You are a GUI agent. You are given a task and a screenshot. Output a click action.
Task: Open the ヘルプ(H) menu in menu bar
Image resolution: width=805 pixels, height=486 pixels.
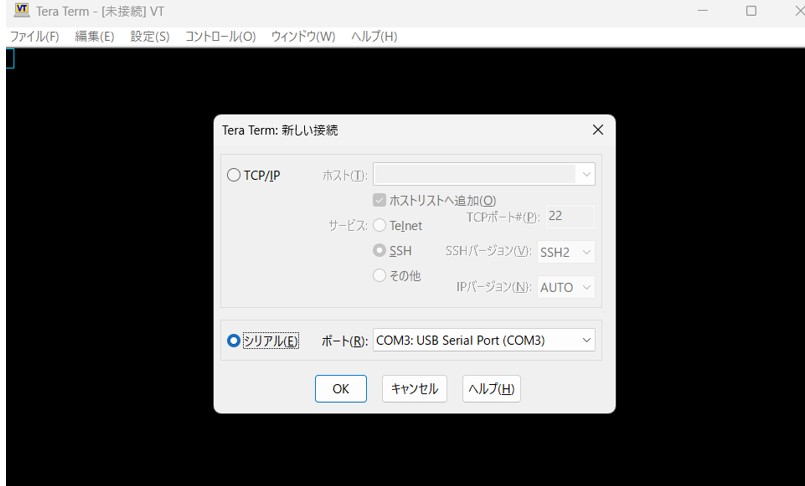coord(374,36)
